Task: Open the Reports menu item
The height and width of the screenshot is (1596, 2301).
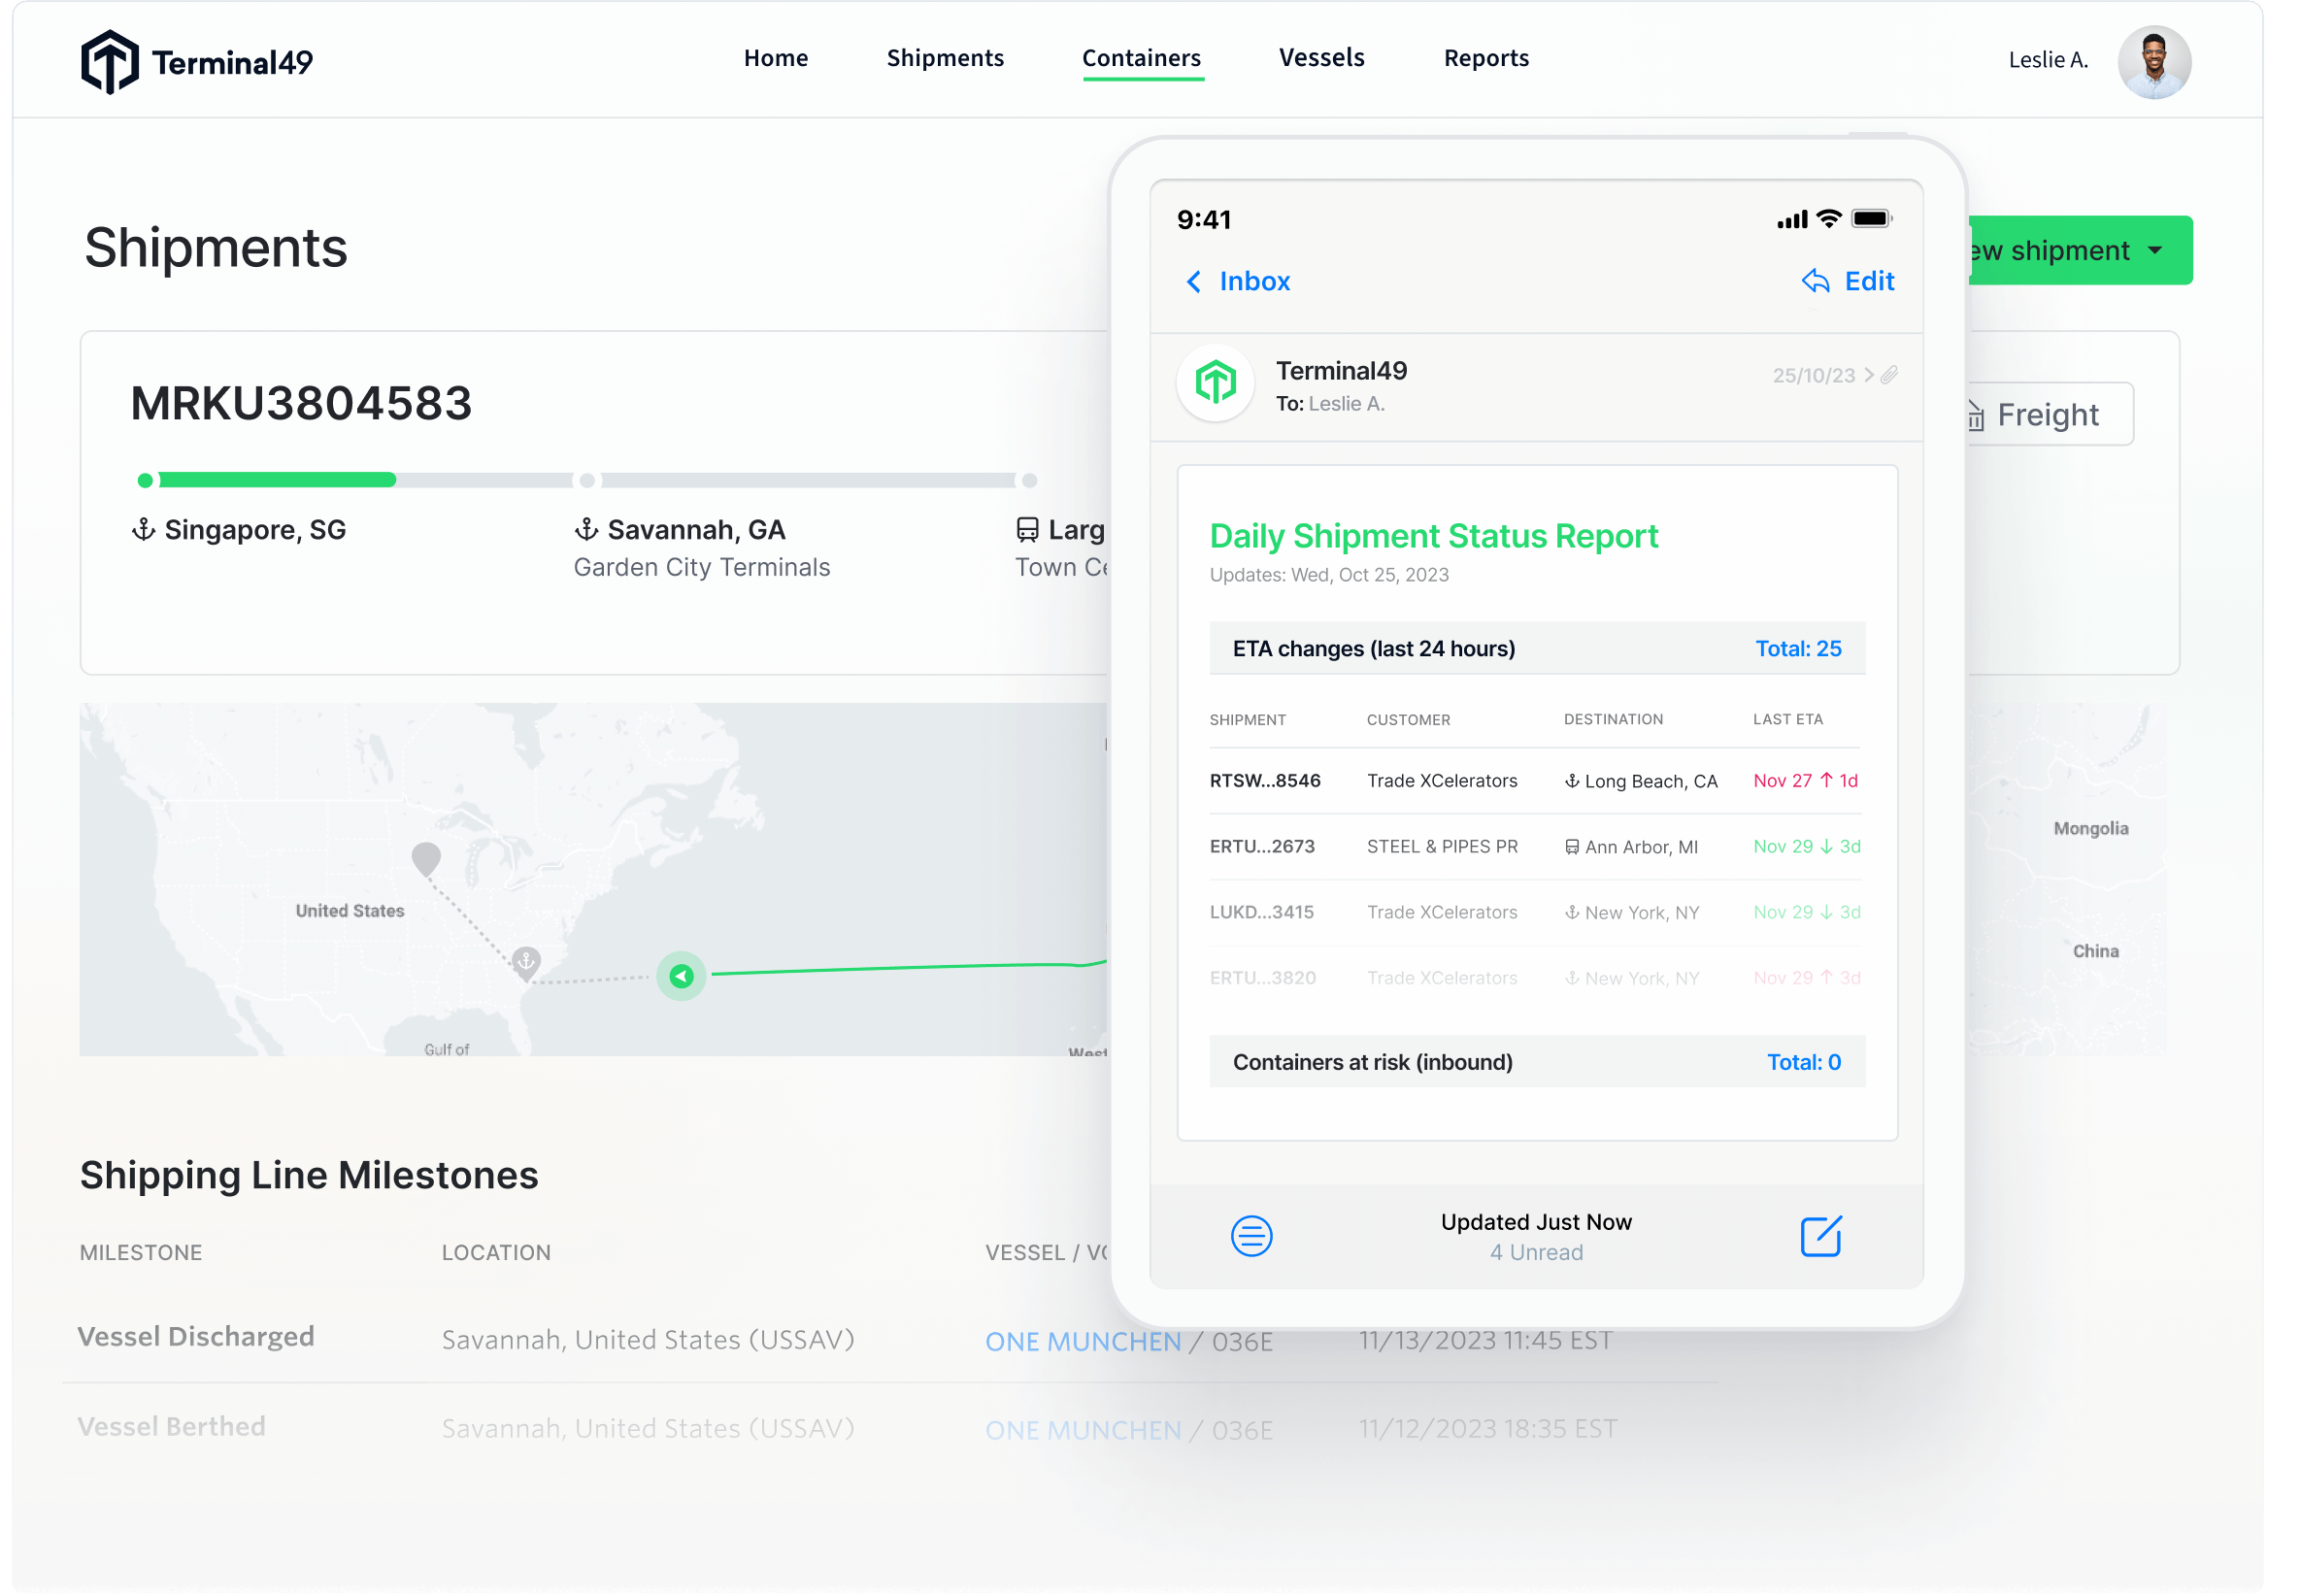Action: pyautogui.click(x=1485, y=58)
